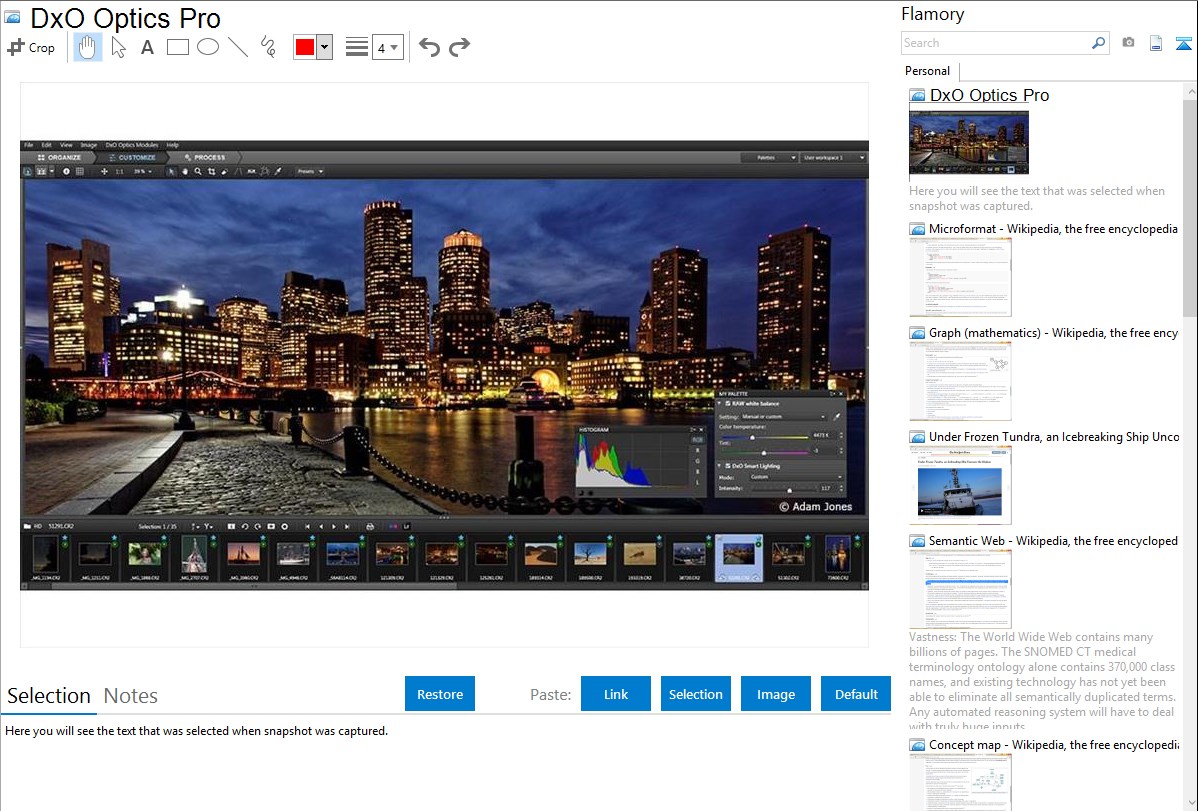
Task: Activate the hand pan tool
Action: (88, 47)
